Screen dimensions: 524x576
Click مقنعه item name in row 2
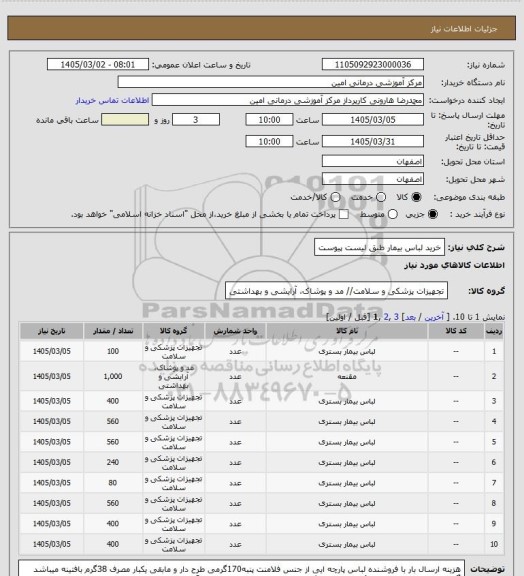pyautogui.click(x=347, y=377)
